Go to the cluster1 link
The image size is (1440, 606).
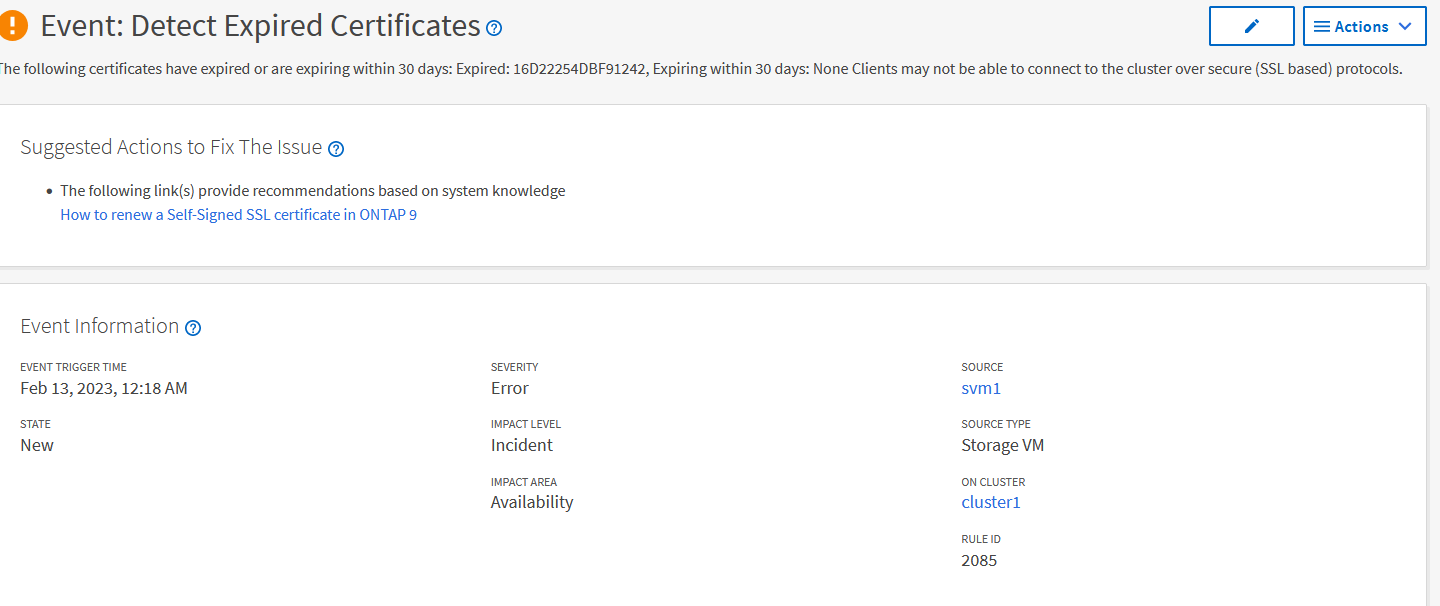pos(990,502)
